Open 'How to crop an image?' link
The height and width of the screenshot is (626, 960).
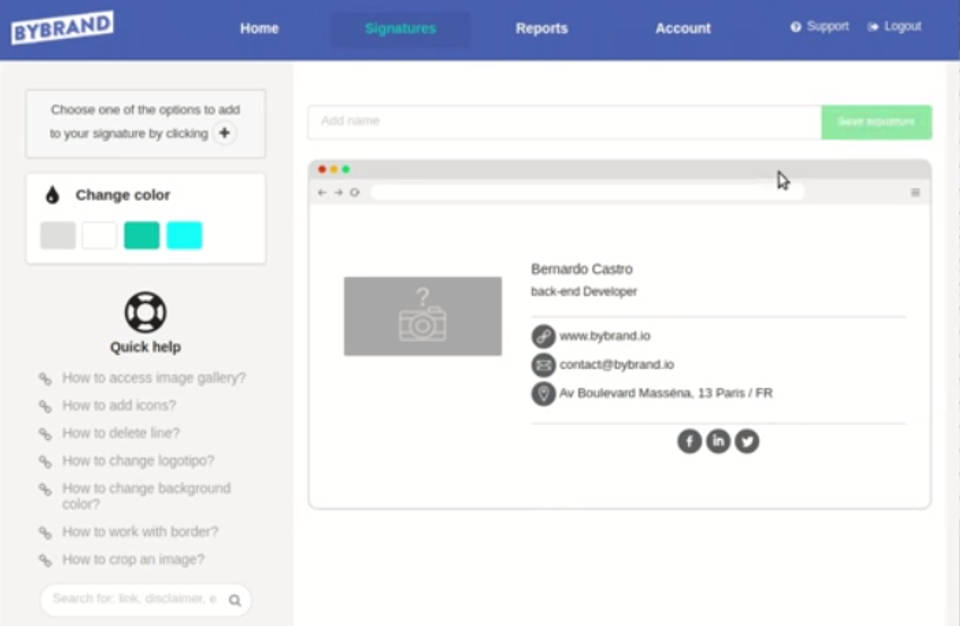(133, 559)
